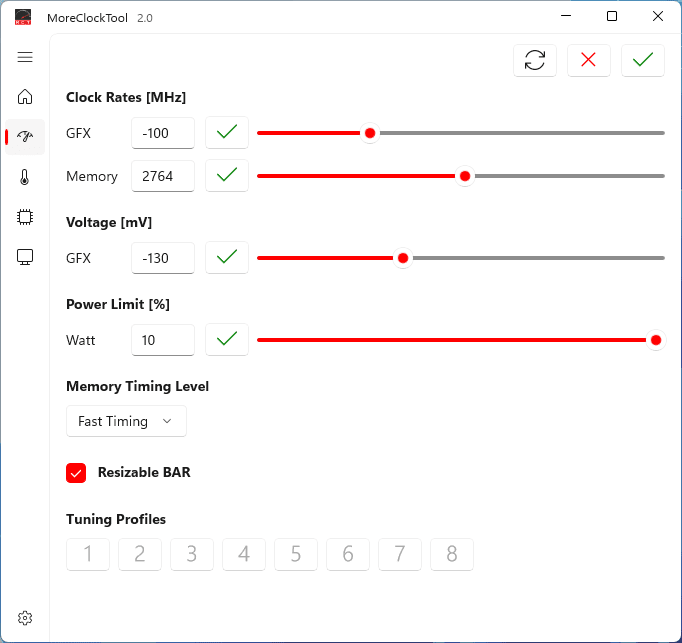Open the monitor display page

tap(25, 257)
